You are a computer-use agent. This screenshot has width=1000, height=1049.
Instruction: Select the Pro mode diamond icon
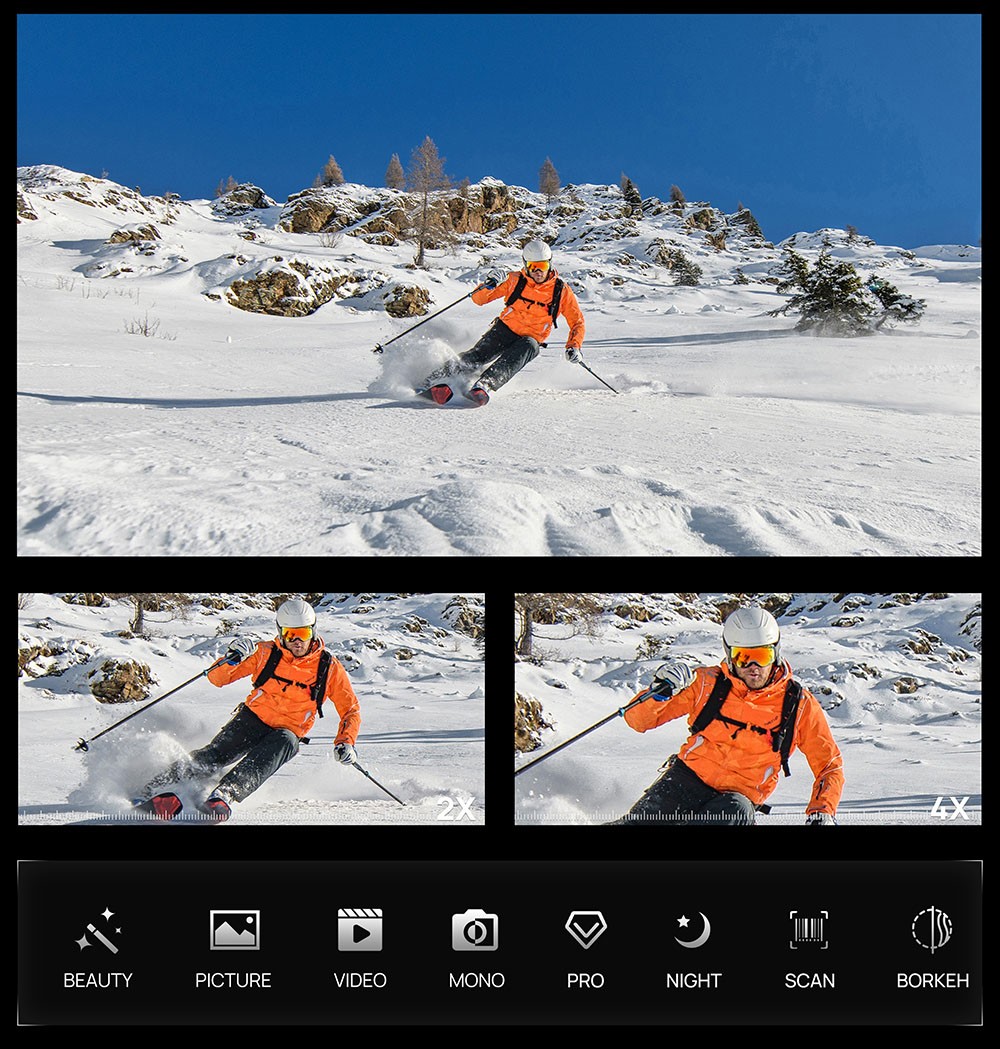[585, 929]
